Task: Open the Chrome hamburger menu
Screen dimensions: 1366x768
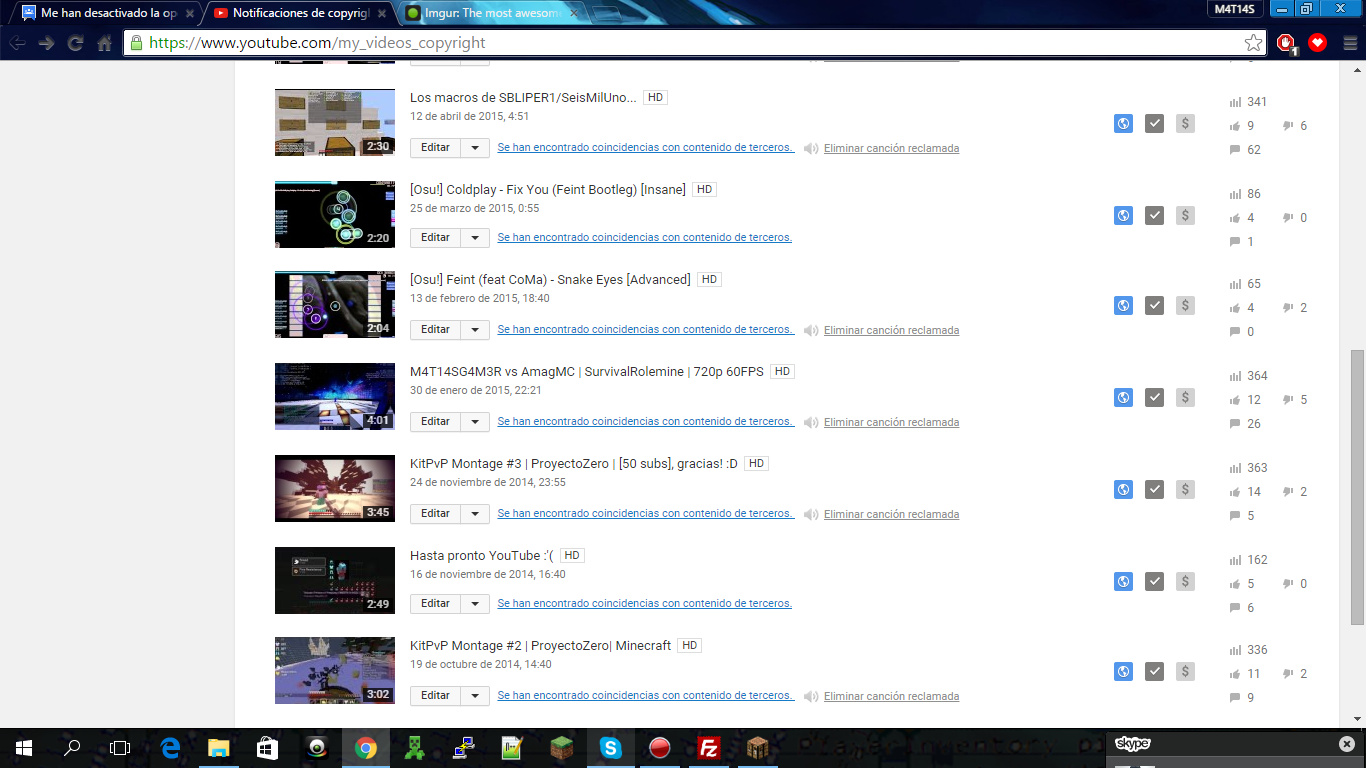Action: 1349,43
